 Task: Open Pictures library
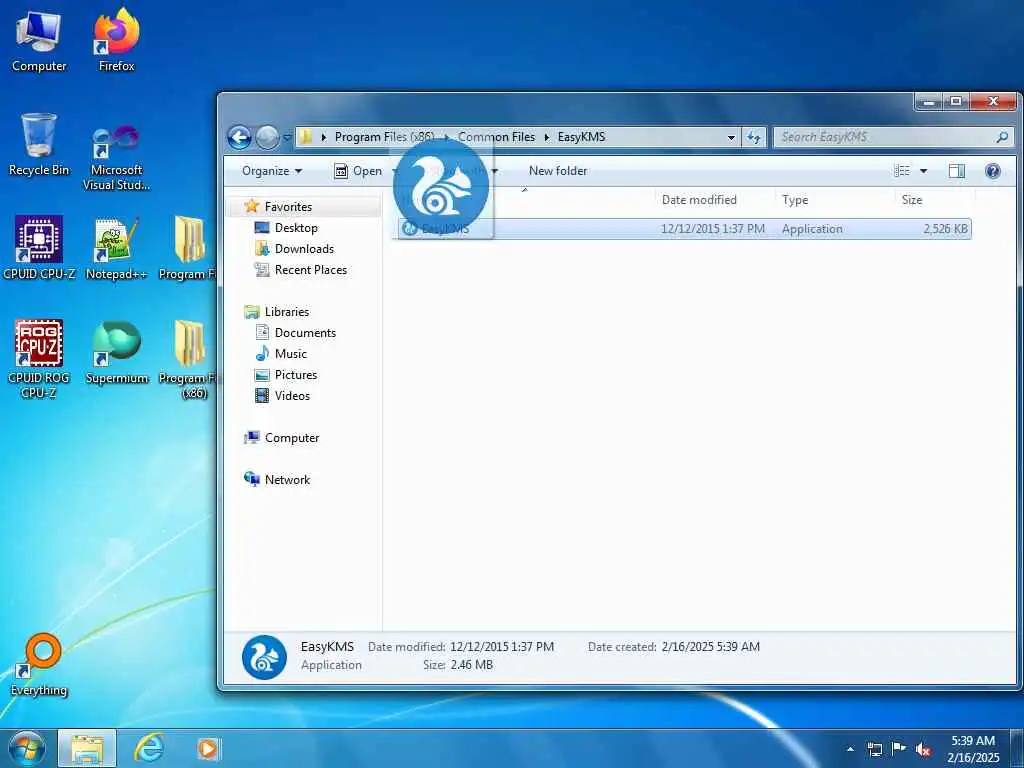pyautogui.click(x=295, y=375)
